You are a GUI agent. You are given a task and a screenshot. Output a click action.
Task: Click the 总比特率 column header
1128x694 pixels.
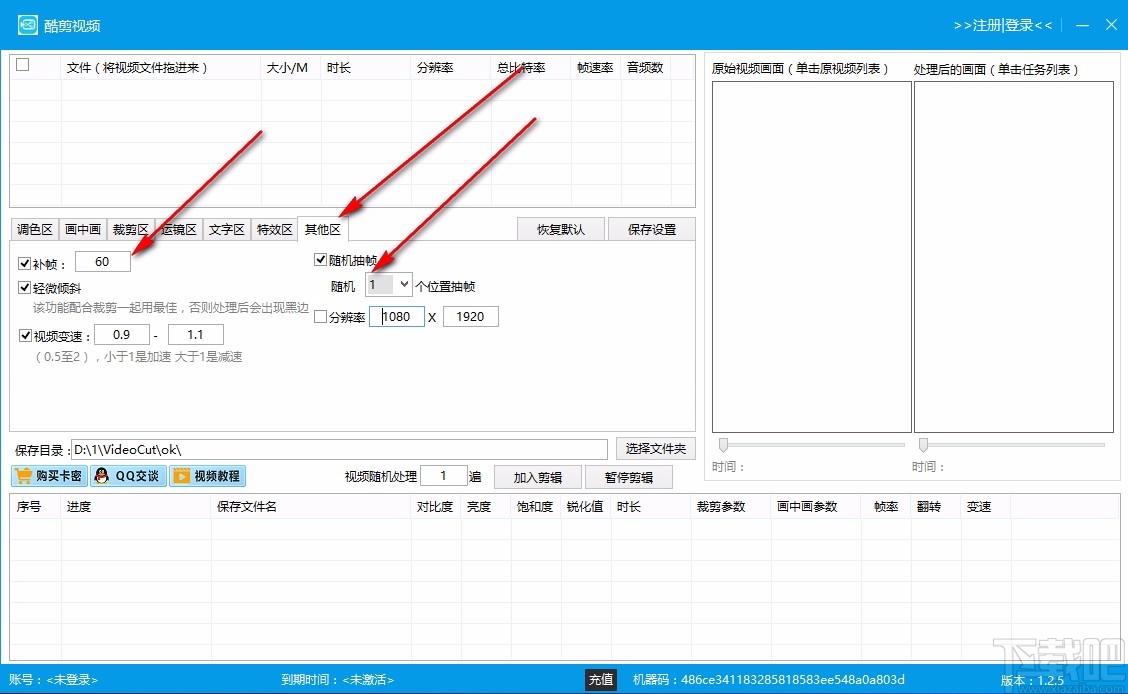[x=531, y=68]
